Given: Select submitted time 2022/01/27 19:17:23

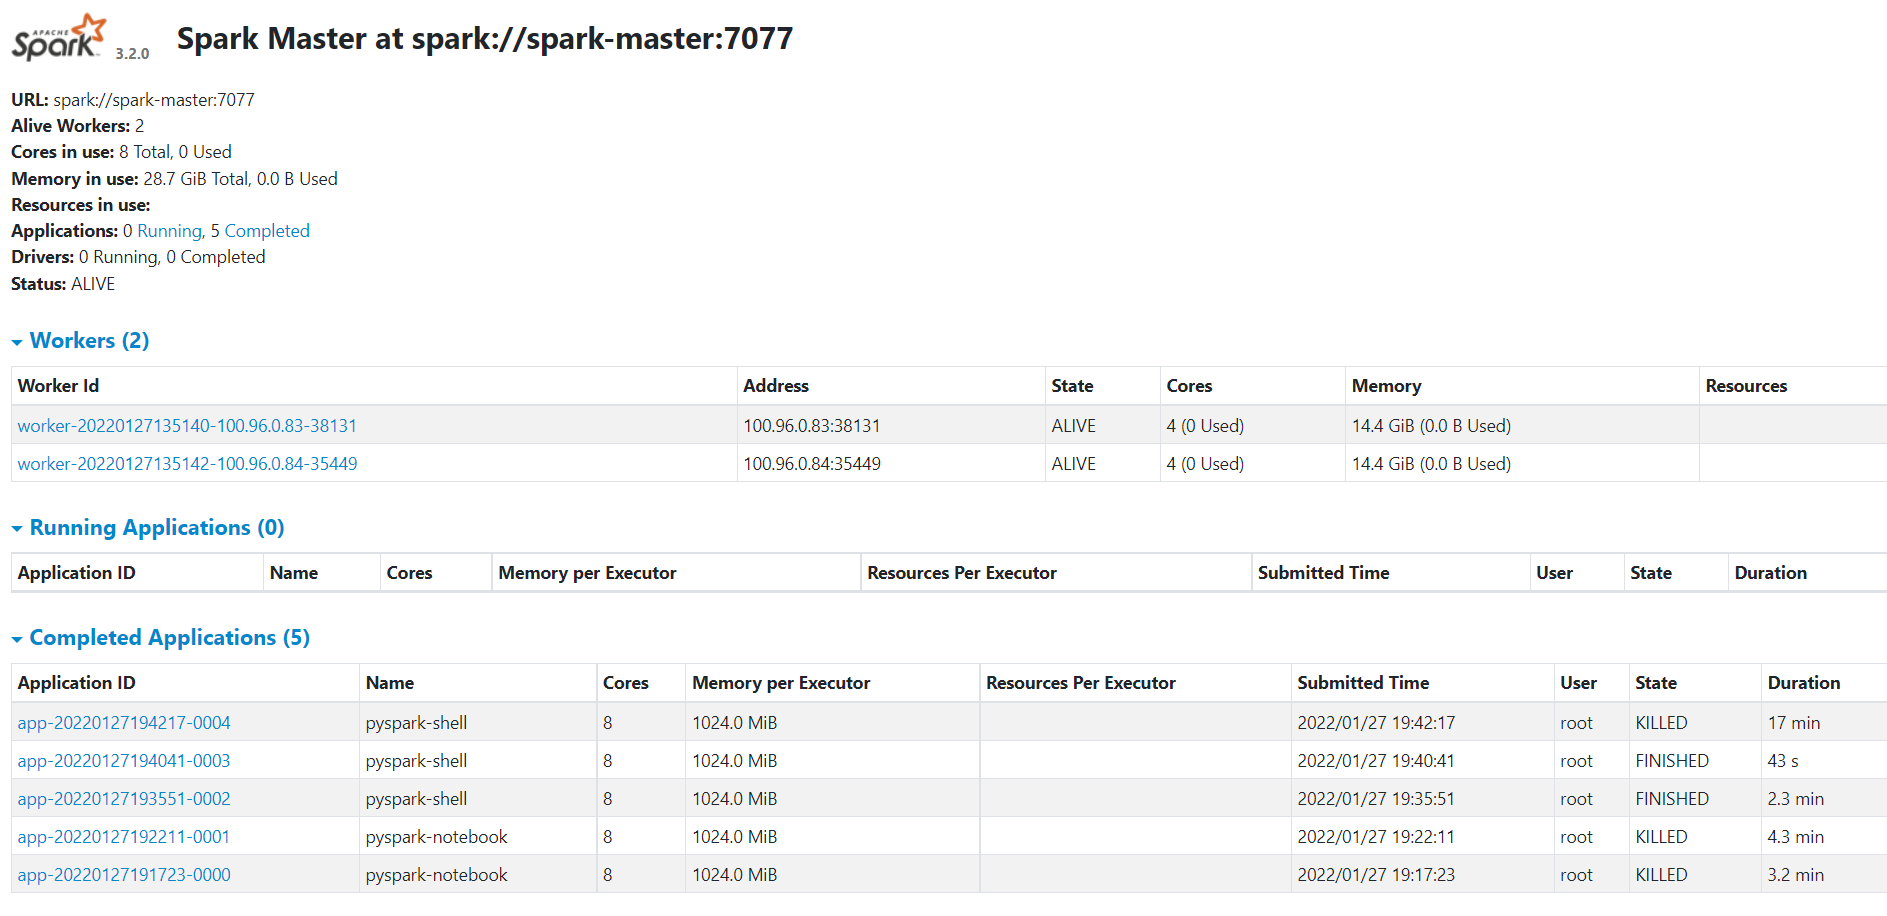Looking at the screenshot, I should [1376, 875].
